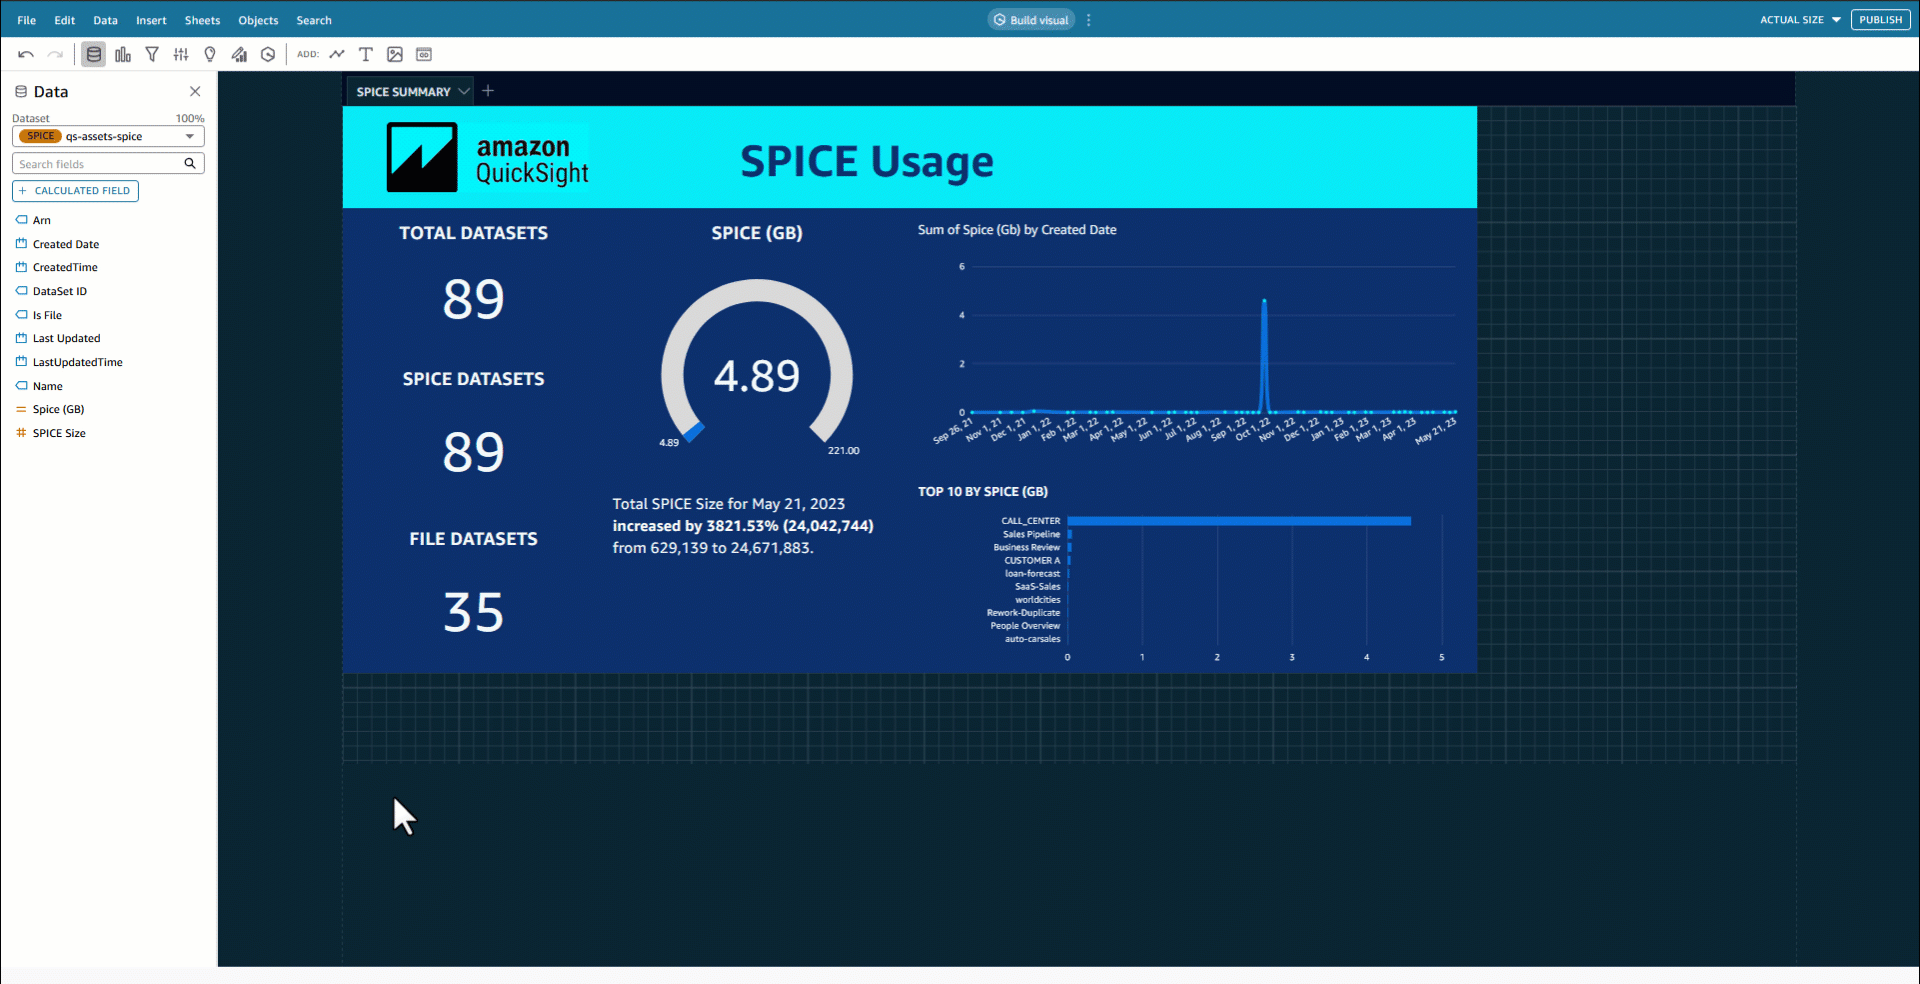Viewport: 1920px width, 984px height.
Task: Open the Filter pane funnel icon
Action: pyautogui.click(x=152, y=55)
